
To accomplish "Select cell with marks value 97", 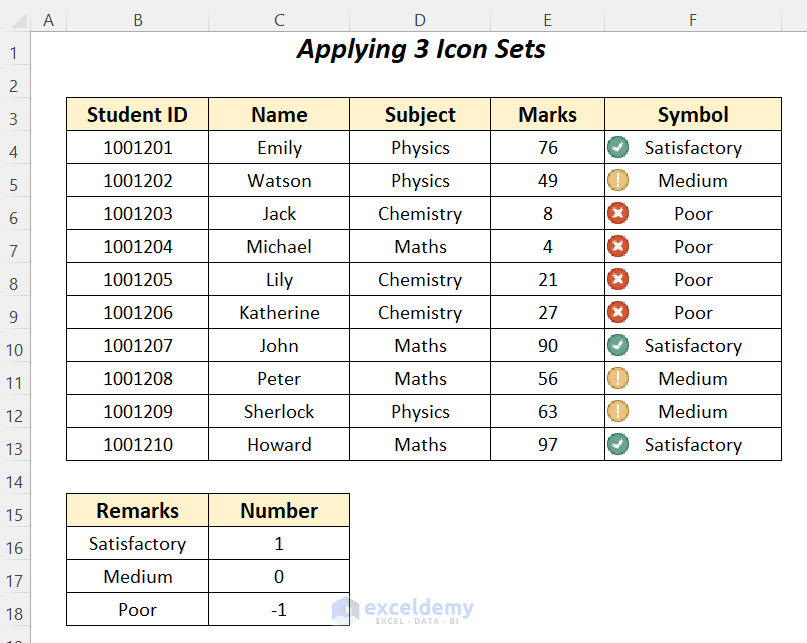I will click(547, 444).
